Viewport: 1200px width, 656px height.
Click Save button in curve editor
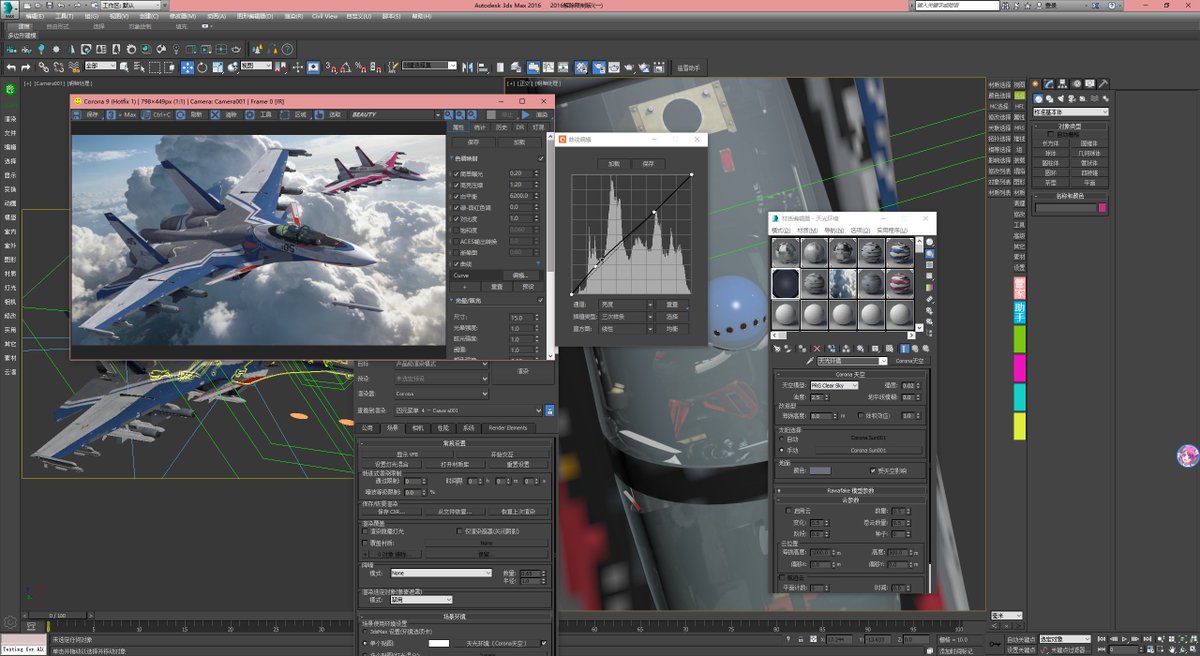[648, 164]
